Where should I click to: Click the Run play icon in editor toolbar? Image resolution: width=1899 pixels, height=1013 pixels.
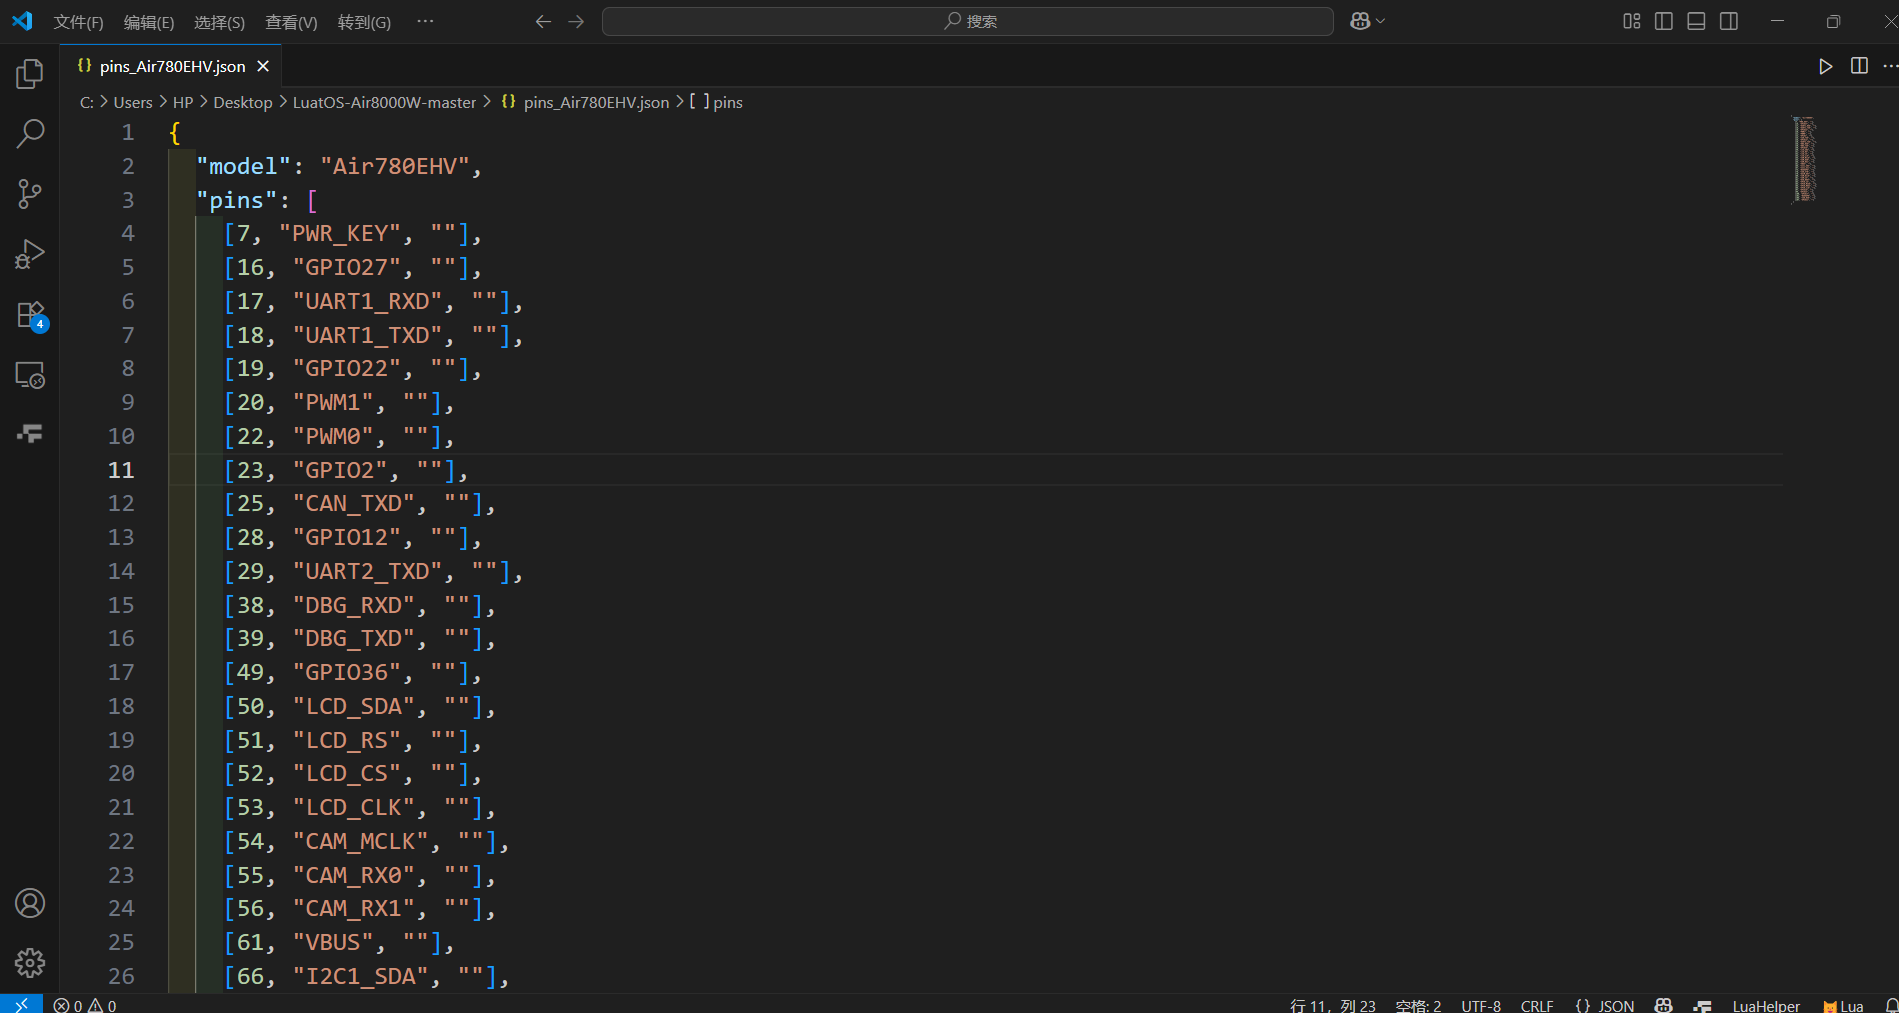click(x=1825, y=66)
